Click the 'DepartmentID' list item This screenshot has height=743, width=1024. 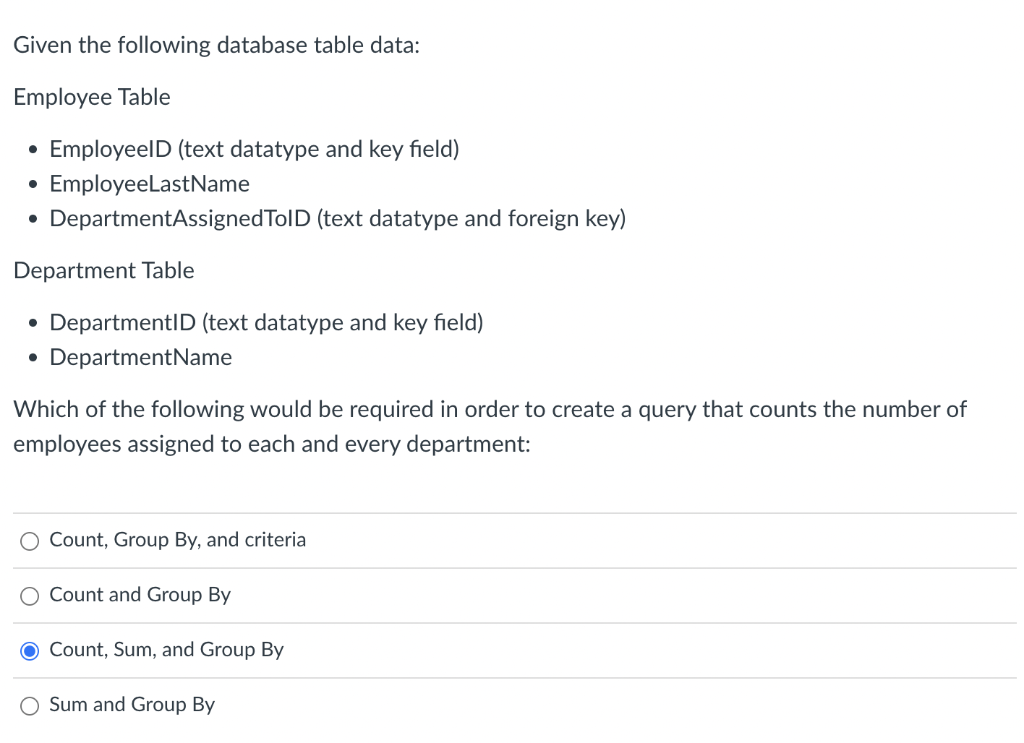(x=266, y=322)
